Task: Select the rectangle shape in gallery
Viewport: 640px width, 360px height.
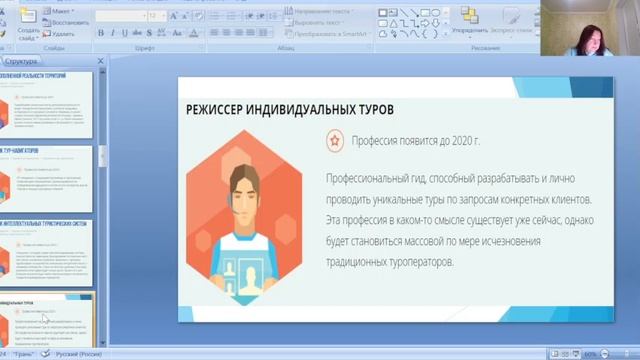Action: (425, 13)
